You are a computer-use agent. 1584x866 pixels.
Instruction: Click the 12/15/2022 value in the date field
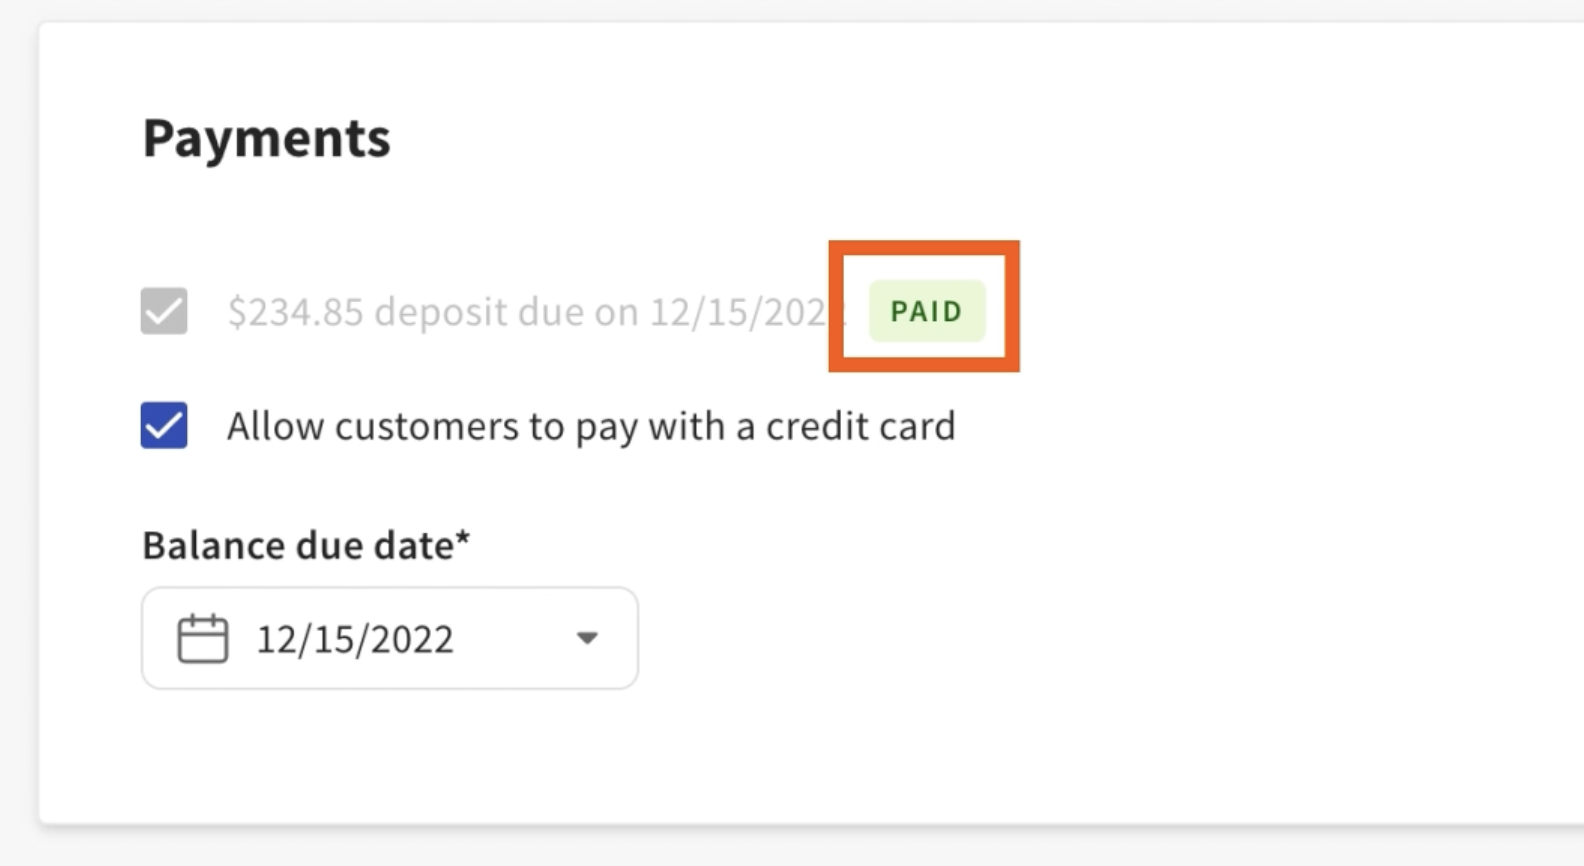355,639
